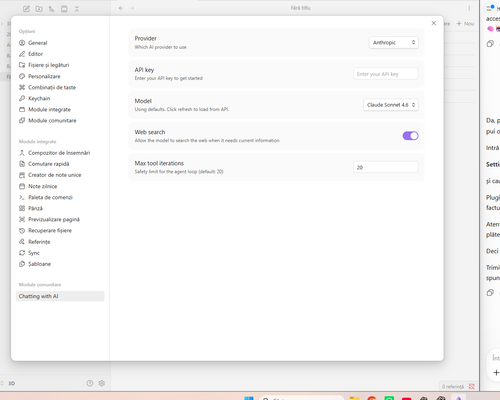Click the new folder icon in Obsidian toolbar
This screenshot has width=500, height=400.
[39, 9]
